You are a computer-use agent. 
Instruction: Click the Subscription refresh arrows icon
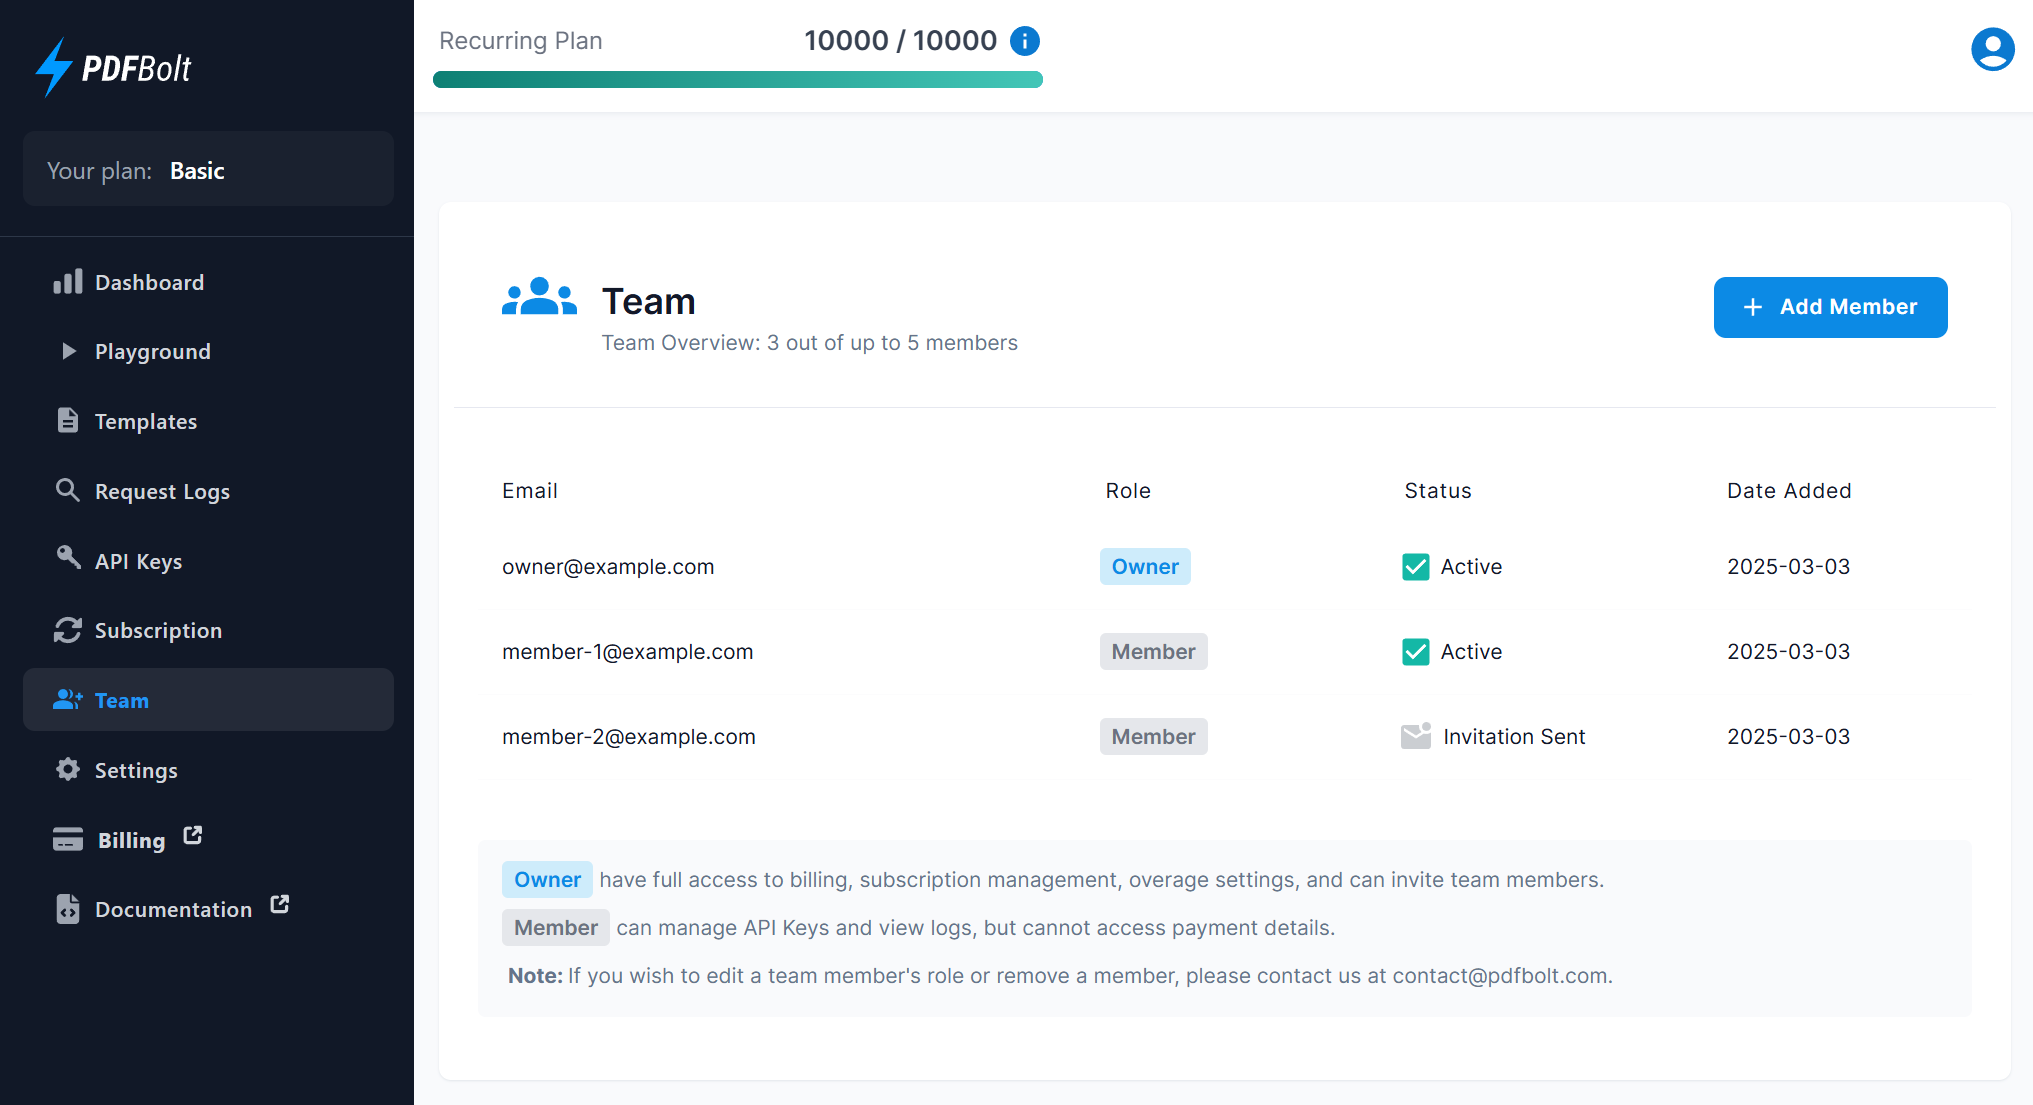[67, 630]
